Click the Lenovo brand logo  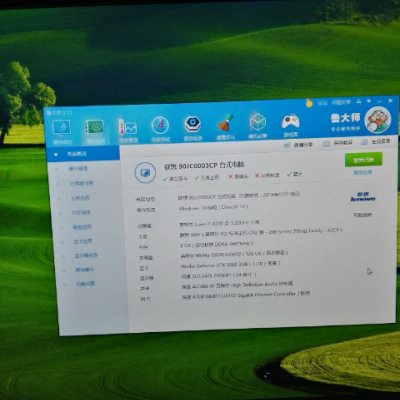pos(363,197)
